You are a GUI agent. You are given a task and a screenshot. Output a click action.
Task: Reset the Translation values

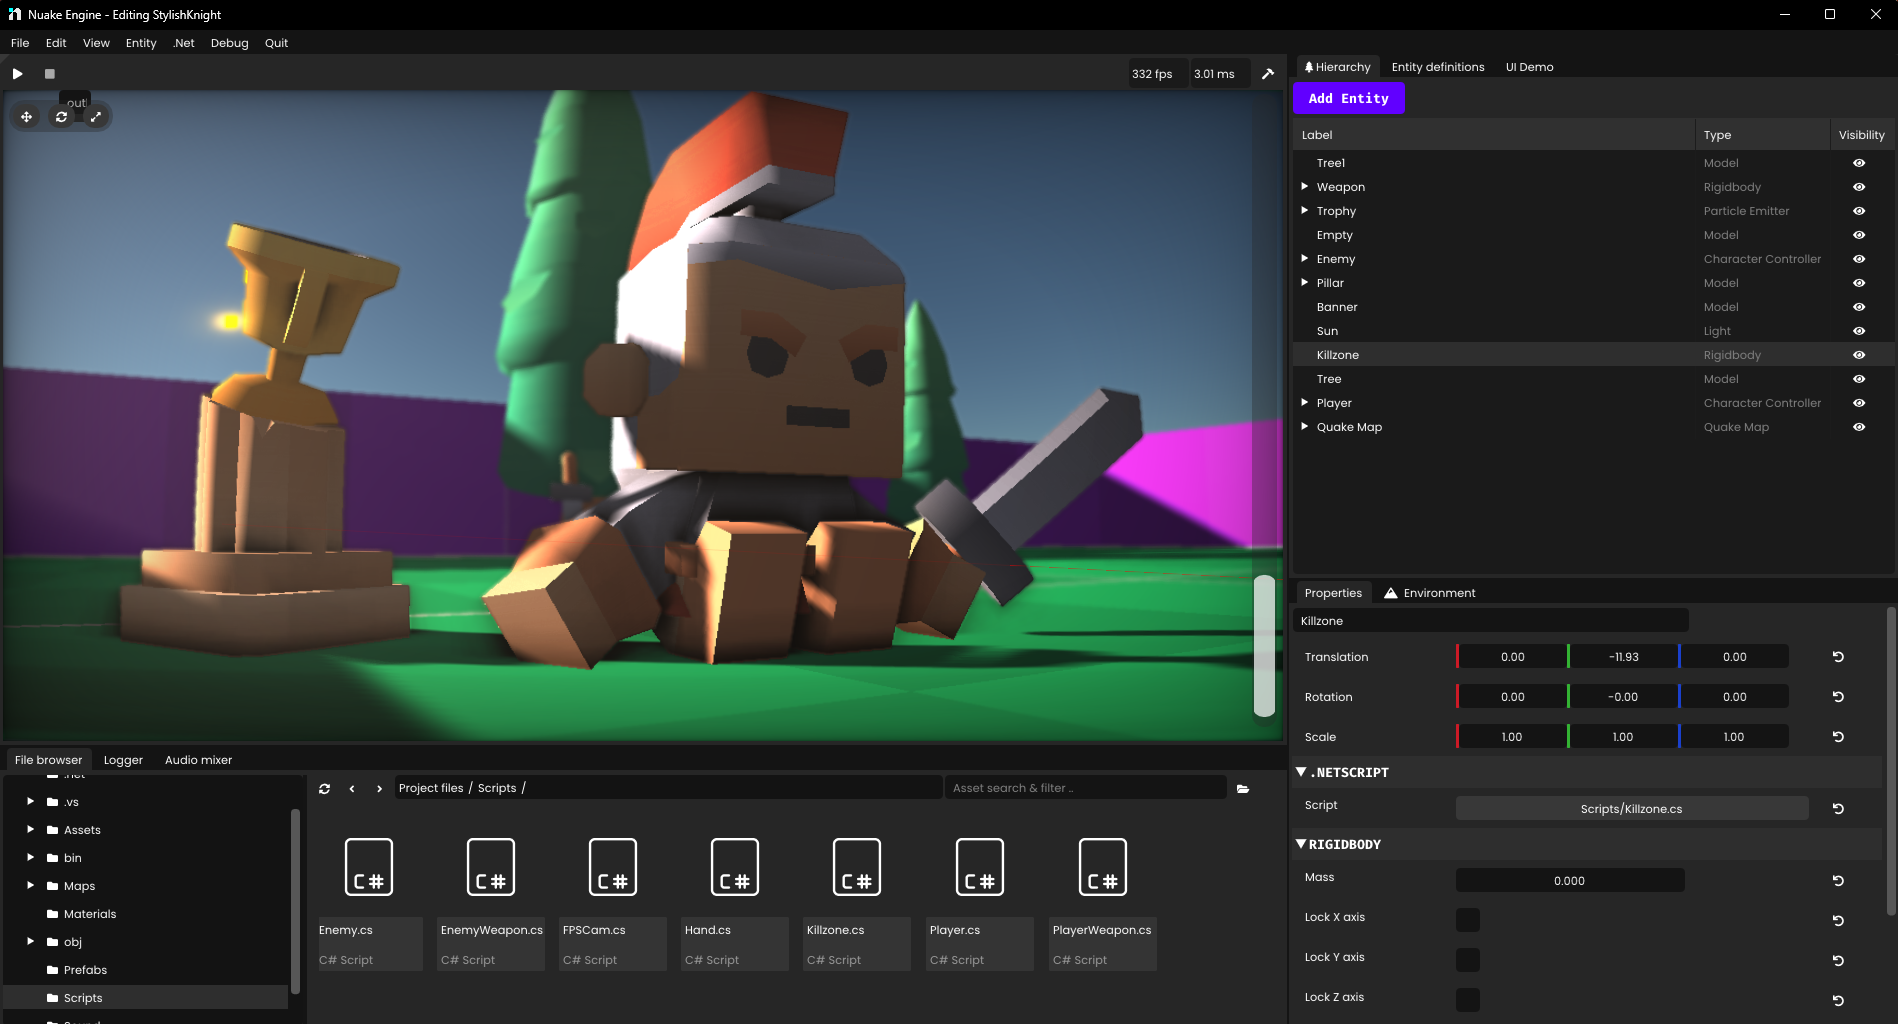click(x=1838, y=657)
